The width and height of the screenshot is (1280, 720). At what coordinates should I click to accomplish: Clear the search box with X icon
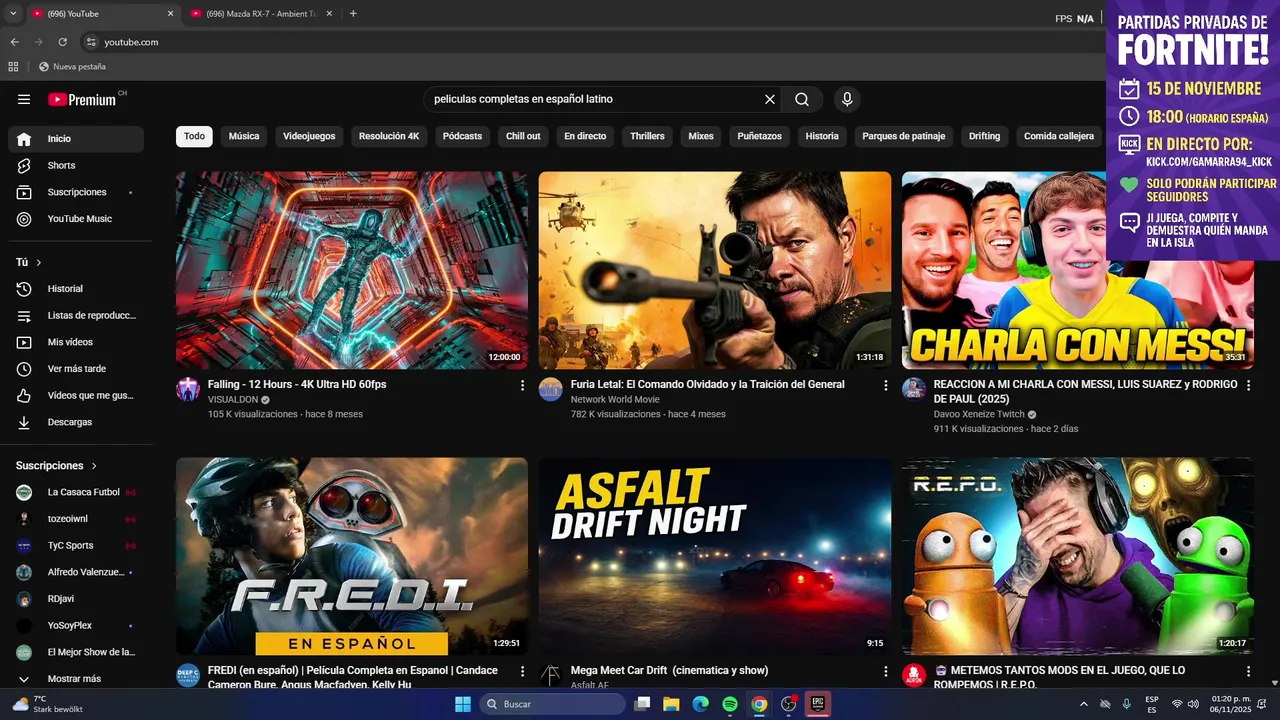click(x=770, y=99)
